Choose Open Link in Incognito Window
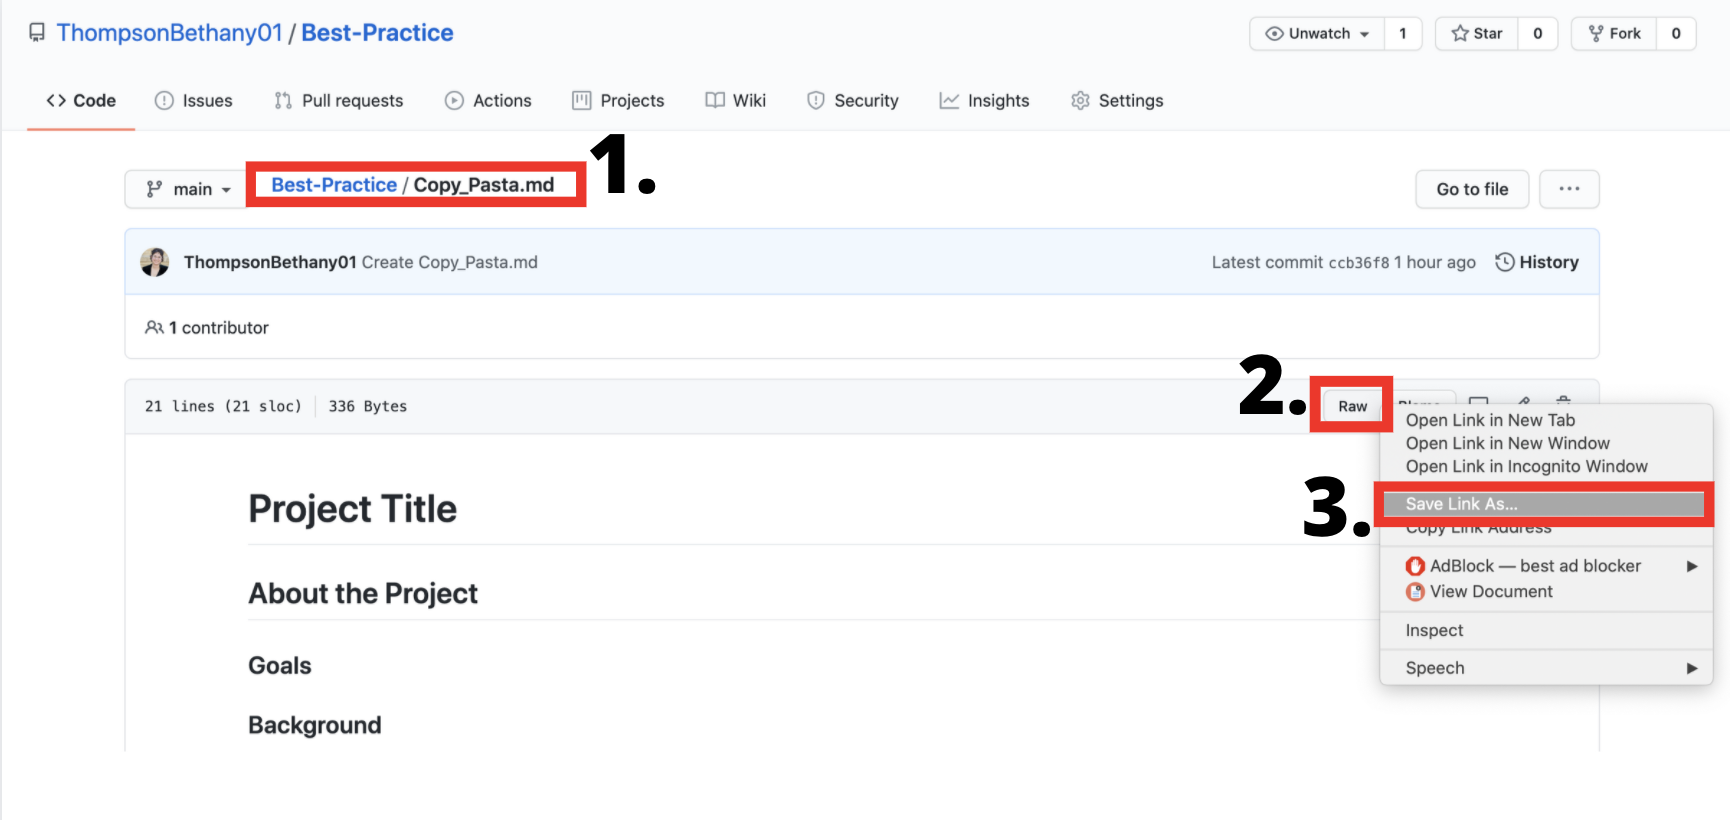 [1526, 466]
